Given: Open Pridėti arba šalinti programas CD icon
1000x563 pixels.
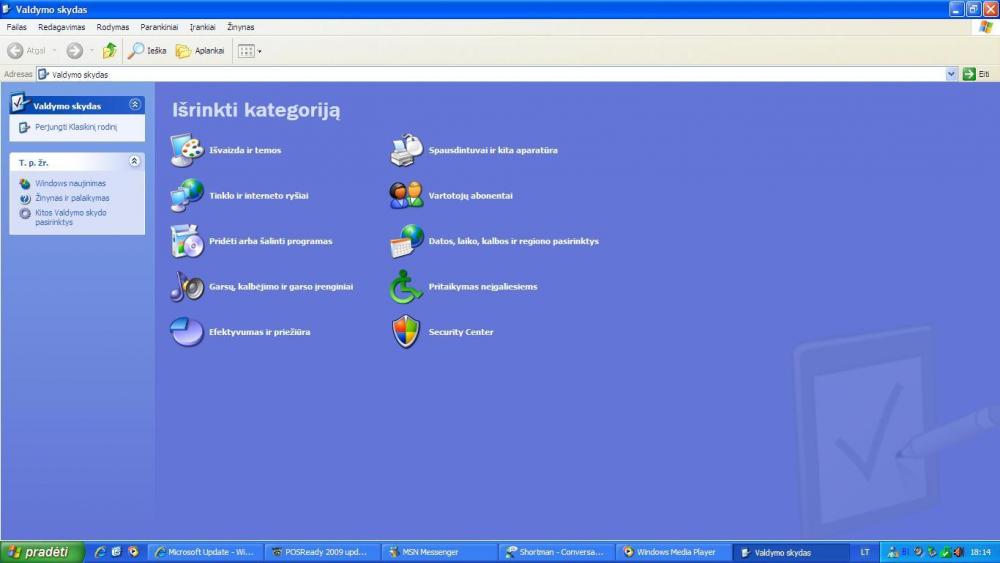Looking at the screenshot, I should 187,241.
